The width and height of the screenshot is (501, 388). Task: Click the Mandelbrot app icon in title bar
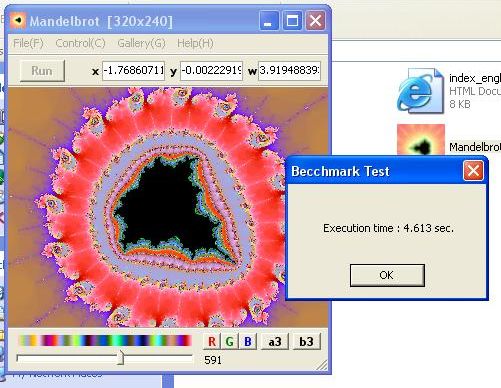click(18, 21)
